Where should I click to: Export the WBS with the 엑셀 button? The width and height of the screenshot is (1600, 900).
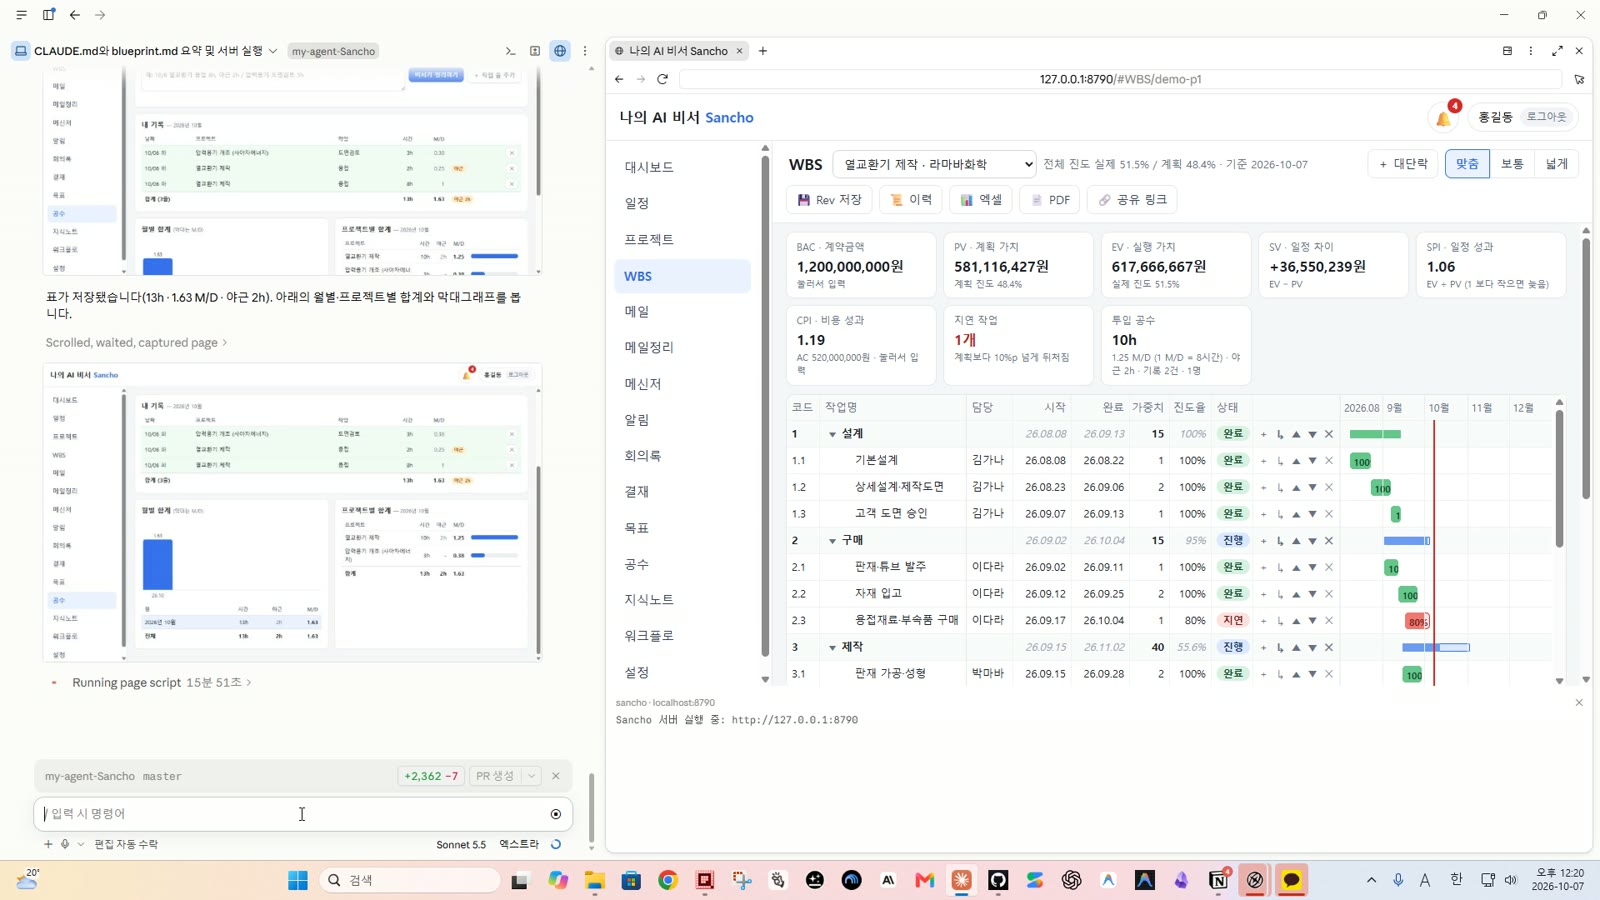click(x=981, y=200)
